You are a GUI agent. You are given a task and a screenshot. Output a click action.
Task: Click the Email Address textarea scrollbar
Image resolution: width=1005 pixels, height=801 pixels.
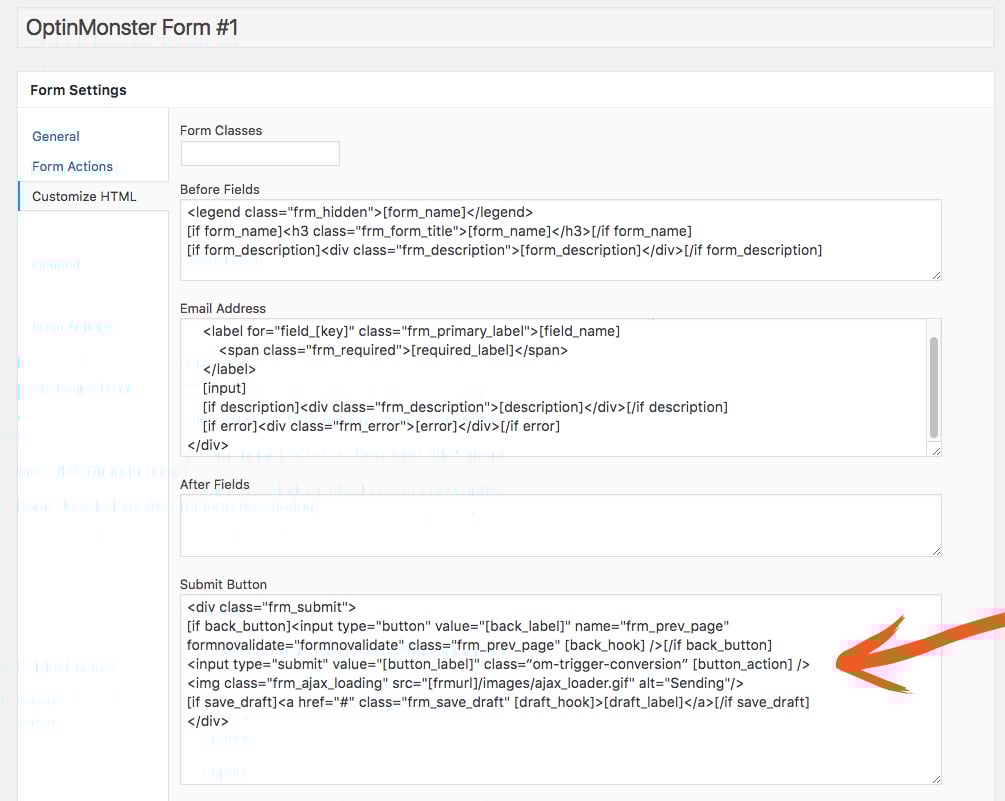coord(934,388)
